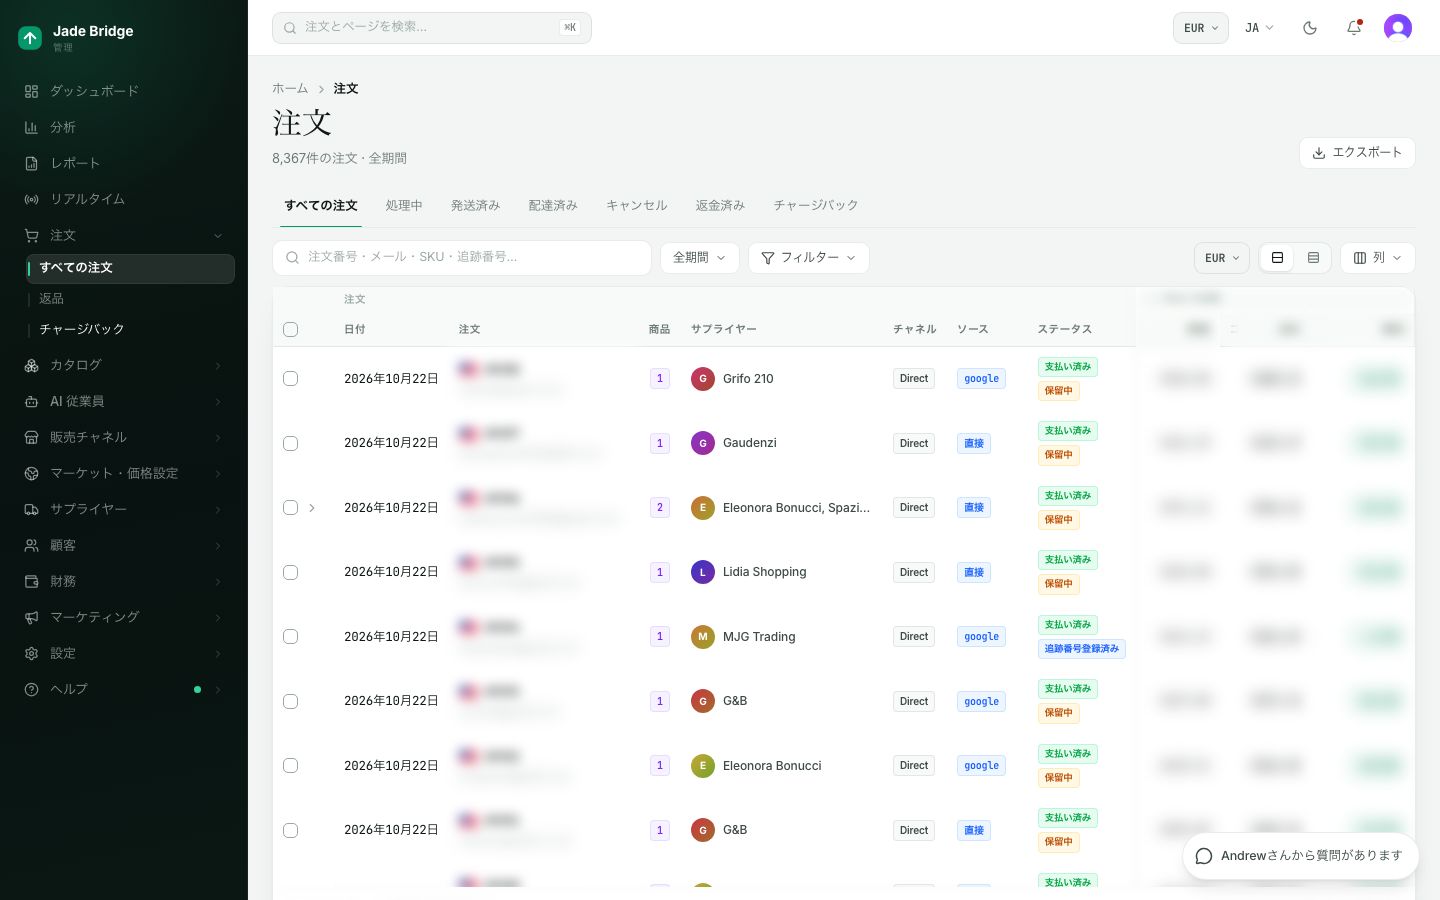Open the 返品 sidebar link
The image size is (1440, 900).
51,299
